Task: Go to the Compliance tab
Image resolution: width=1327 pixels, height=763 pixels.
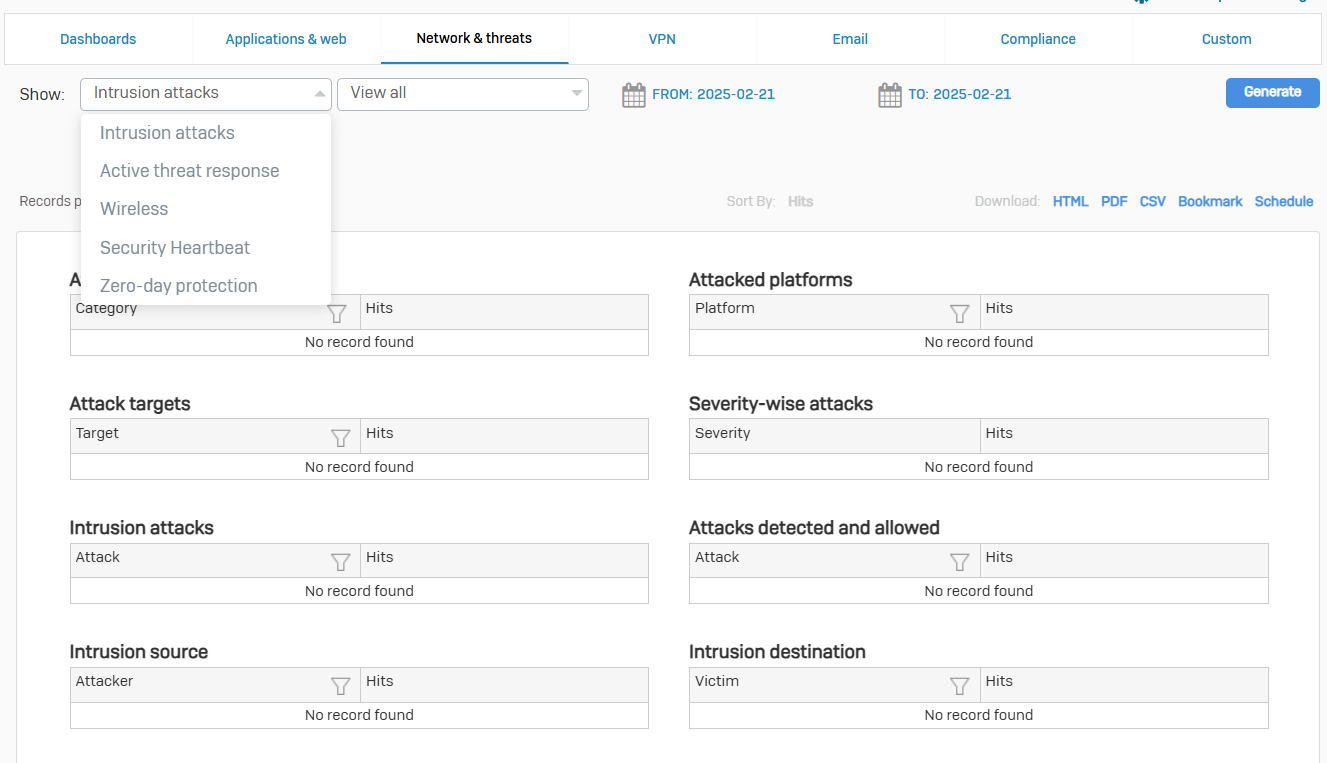Action: tap(1038, 39)
